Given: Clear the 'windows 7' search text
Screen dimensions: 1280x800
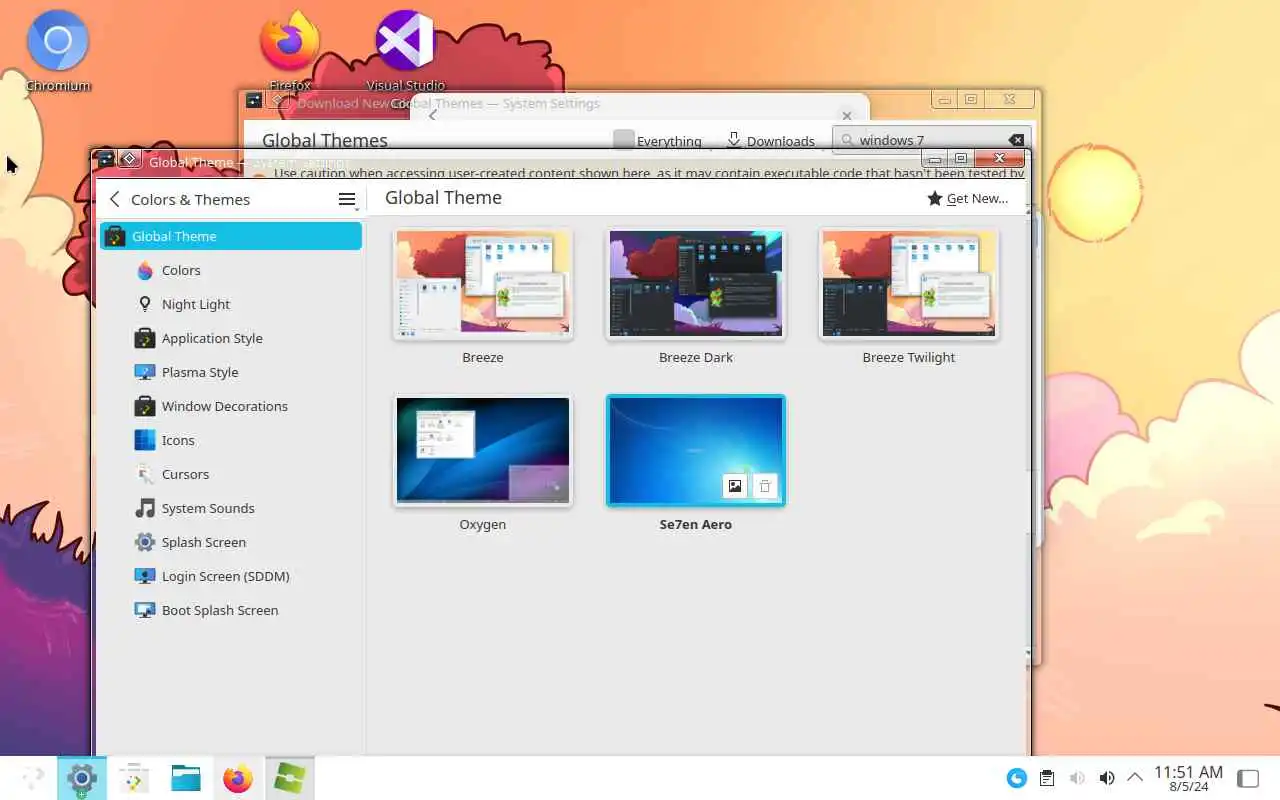Looking at the screenshot, I should [1016, 140].
